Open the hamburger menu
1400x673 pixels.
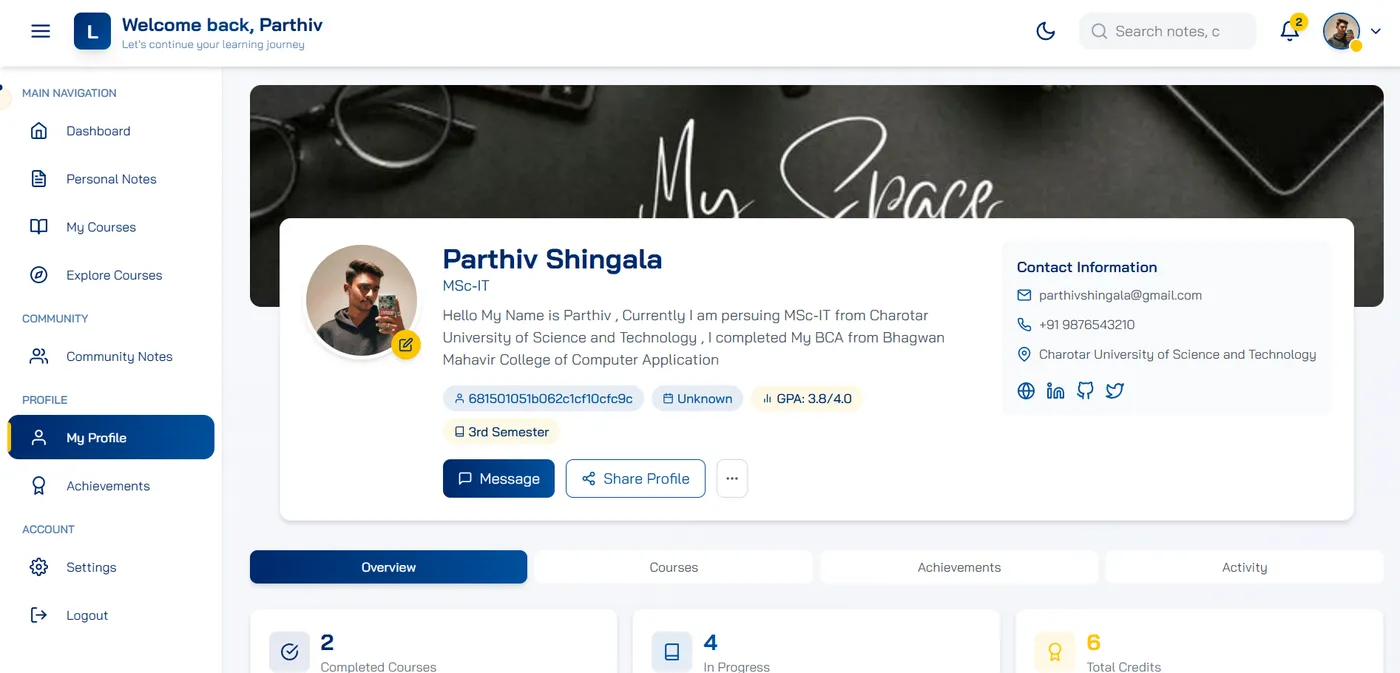click(40, 31)
